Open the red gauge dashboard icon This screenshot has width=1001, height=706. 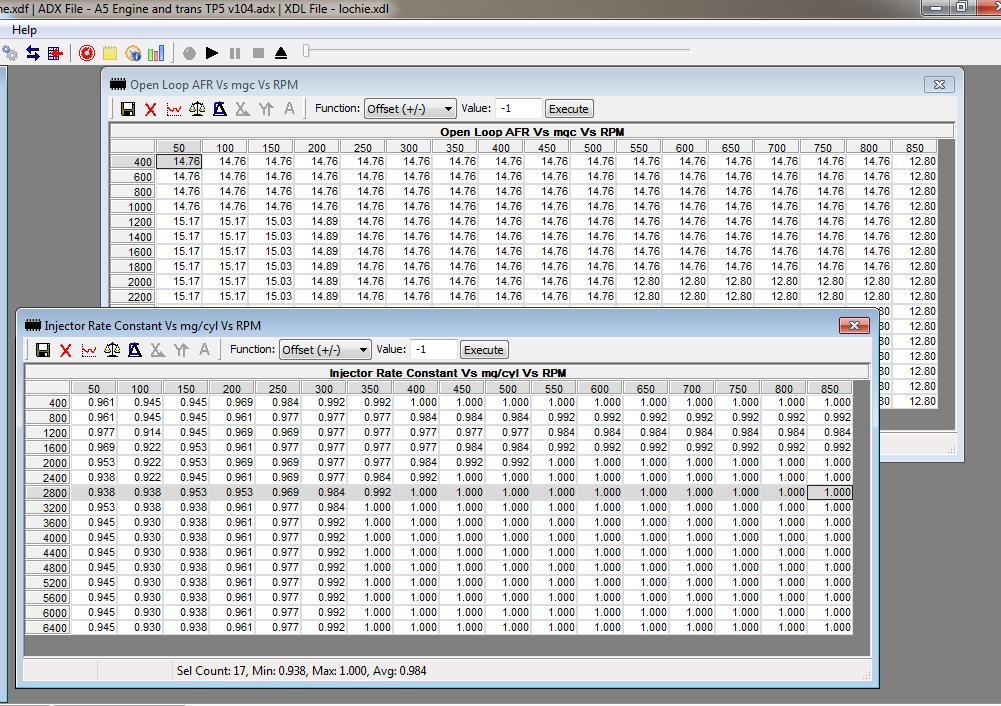point(87,53)
